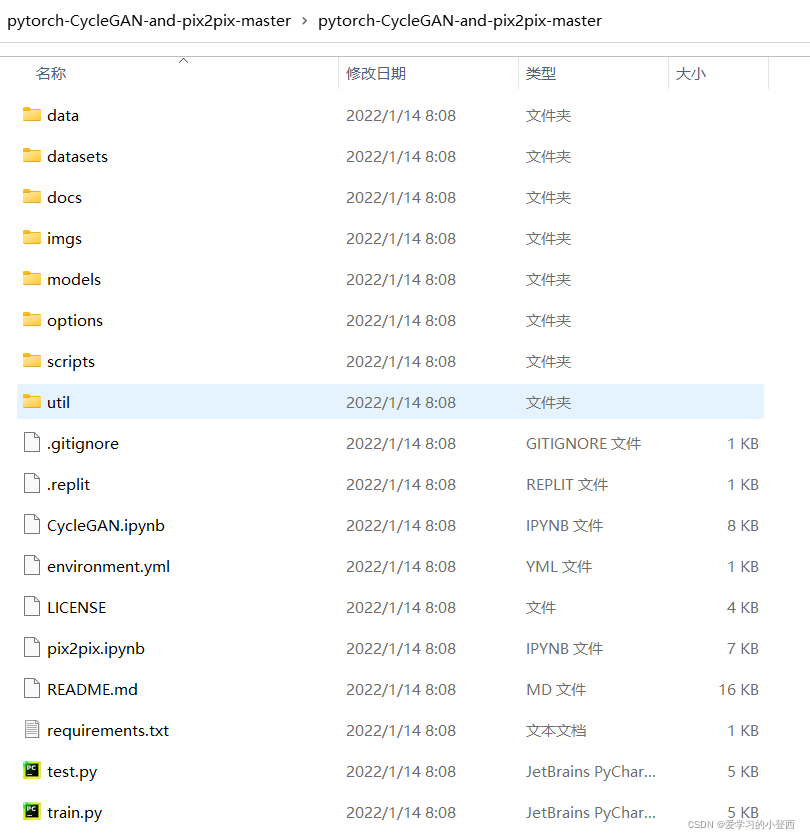This screenshot has height=839, width=810.
Task: Click the modified date of the data folder
Action: (401, 116)
